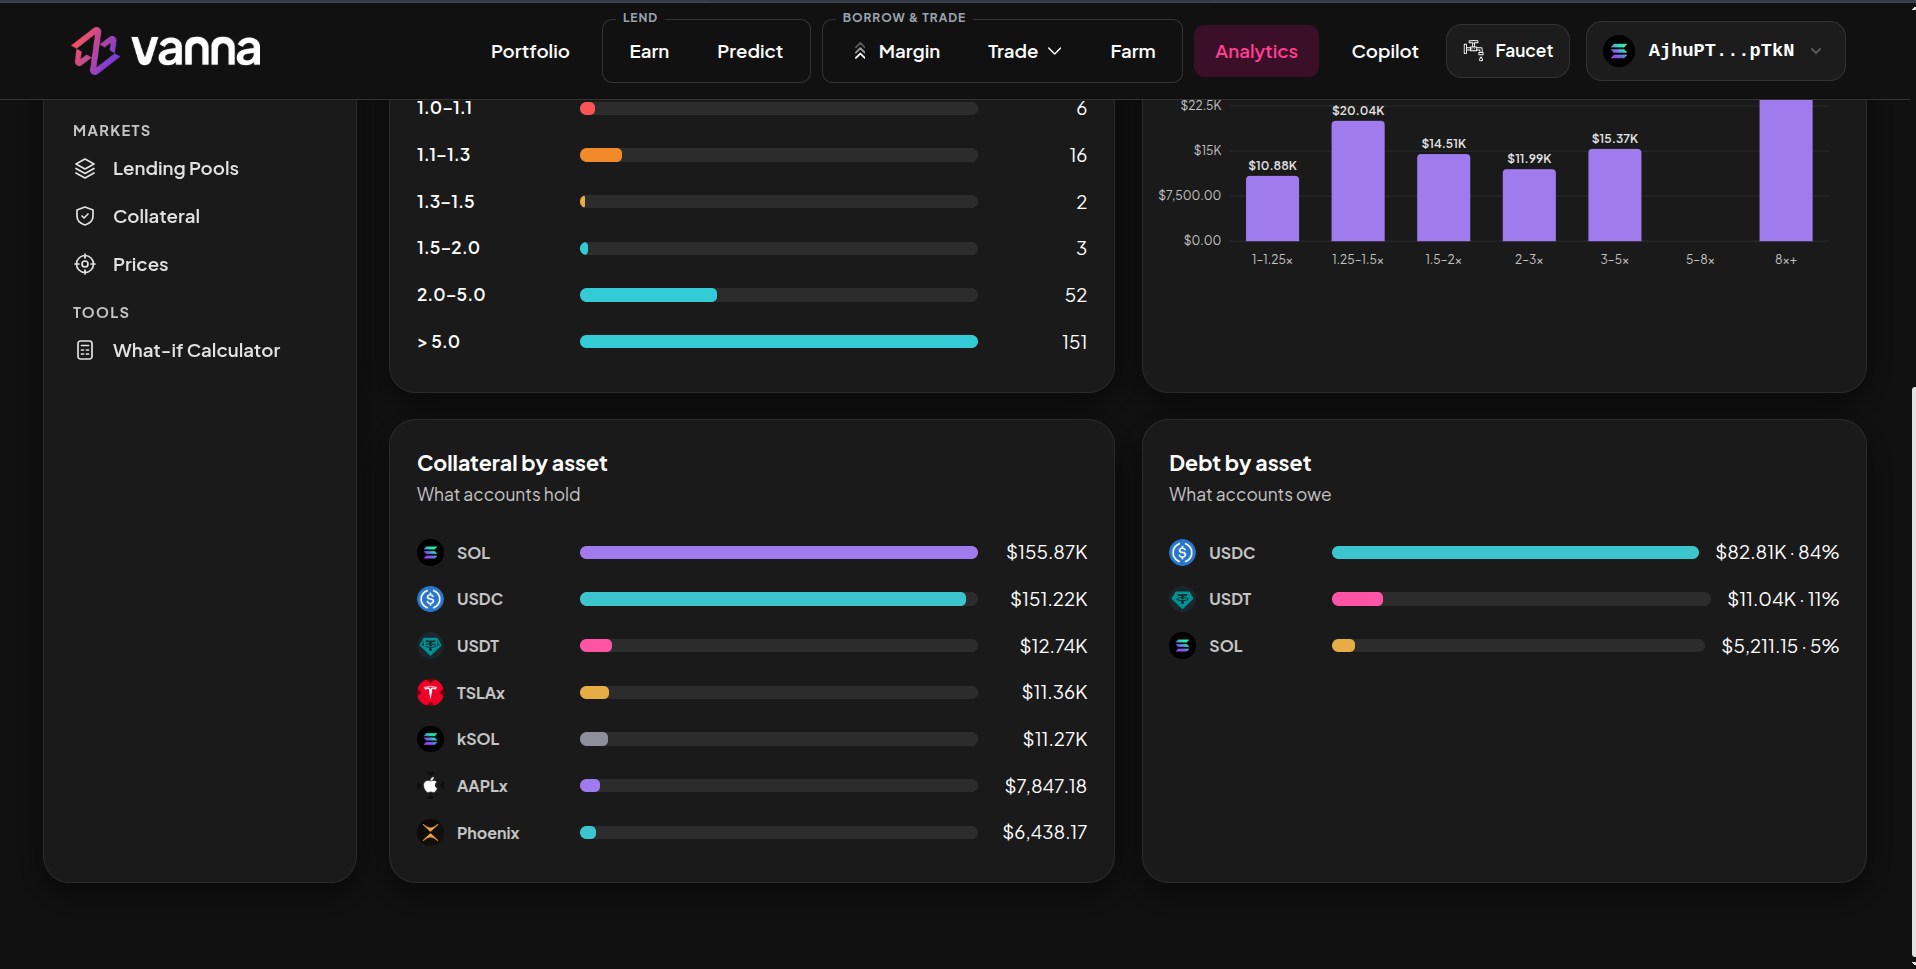
Task: Select the Analytics tab
Action: [x=1256, y=51]
